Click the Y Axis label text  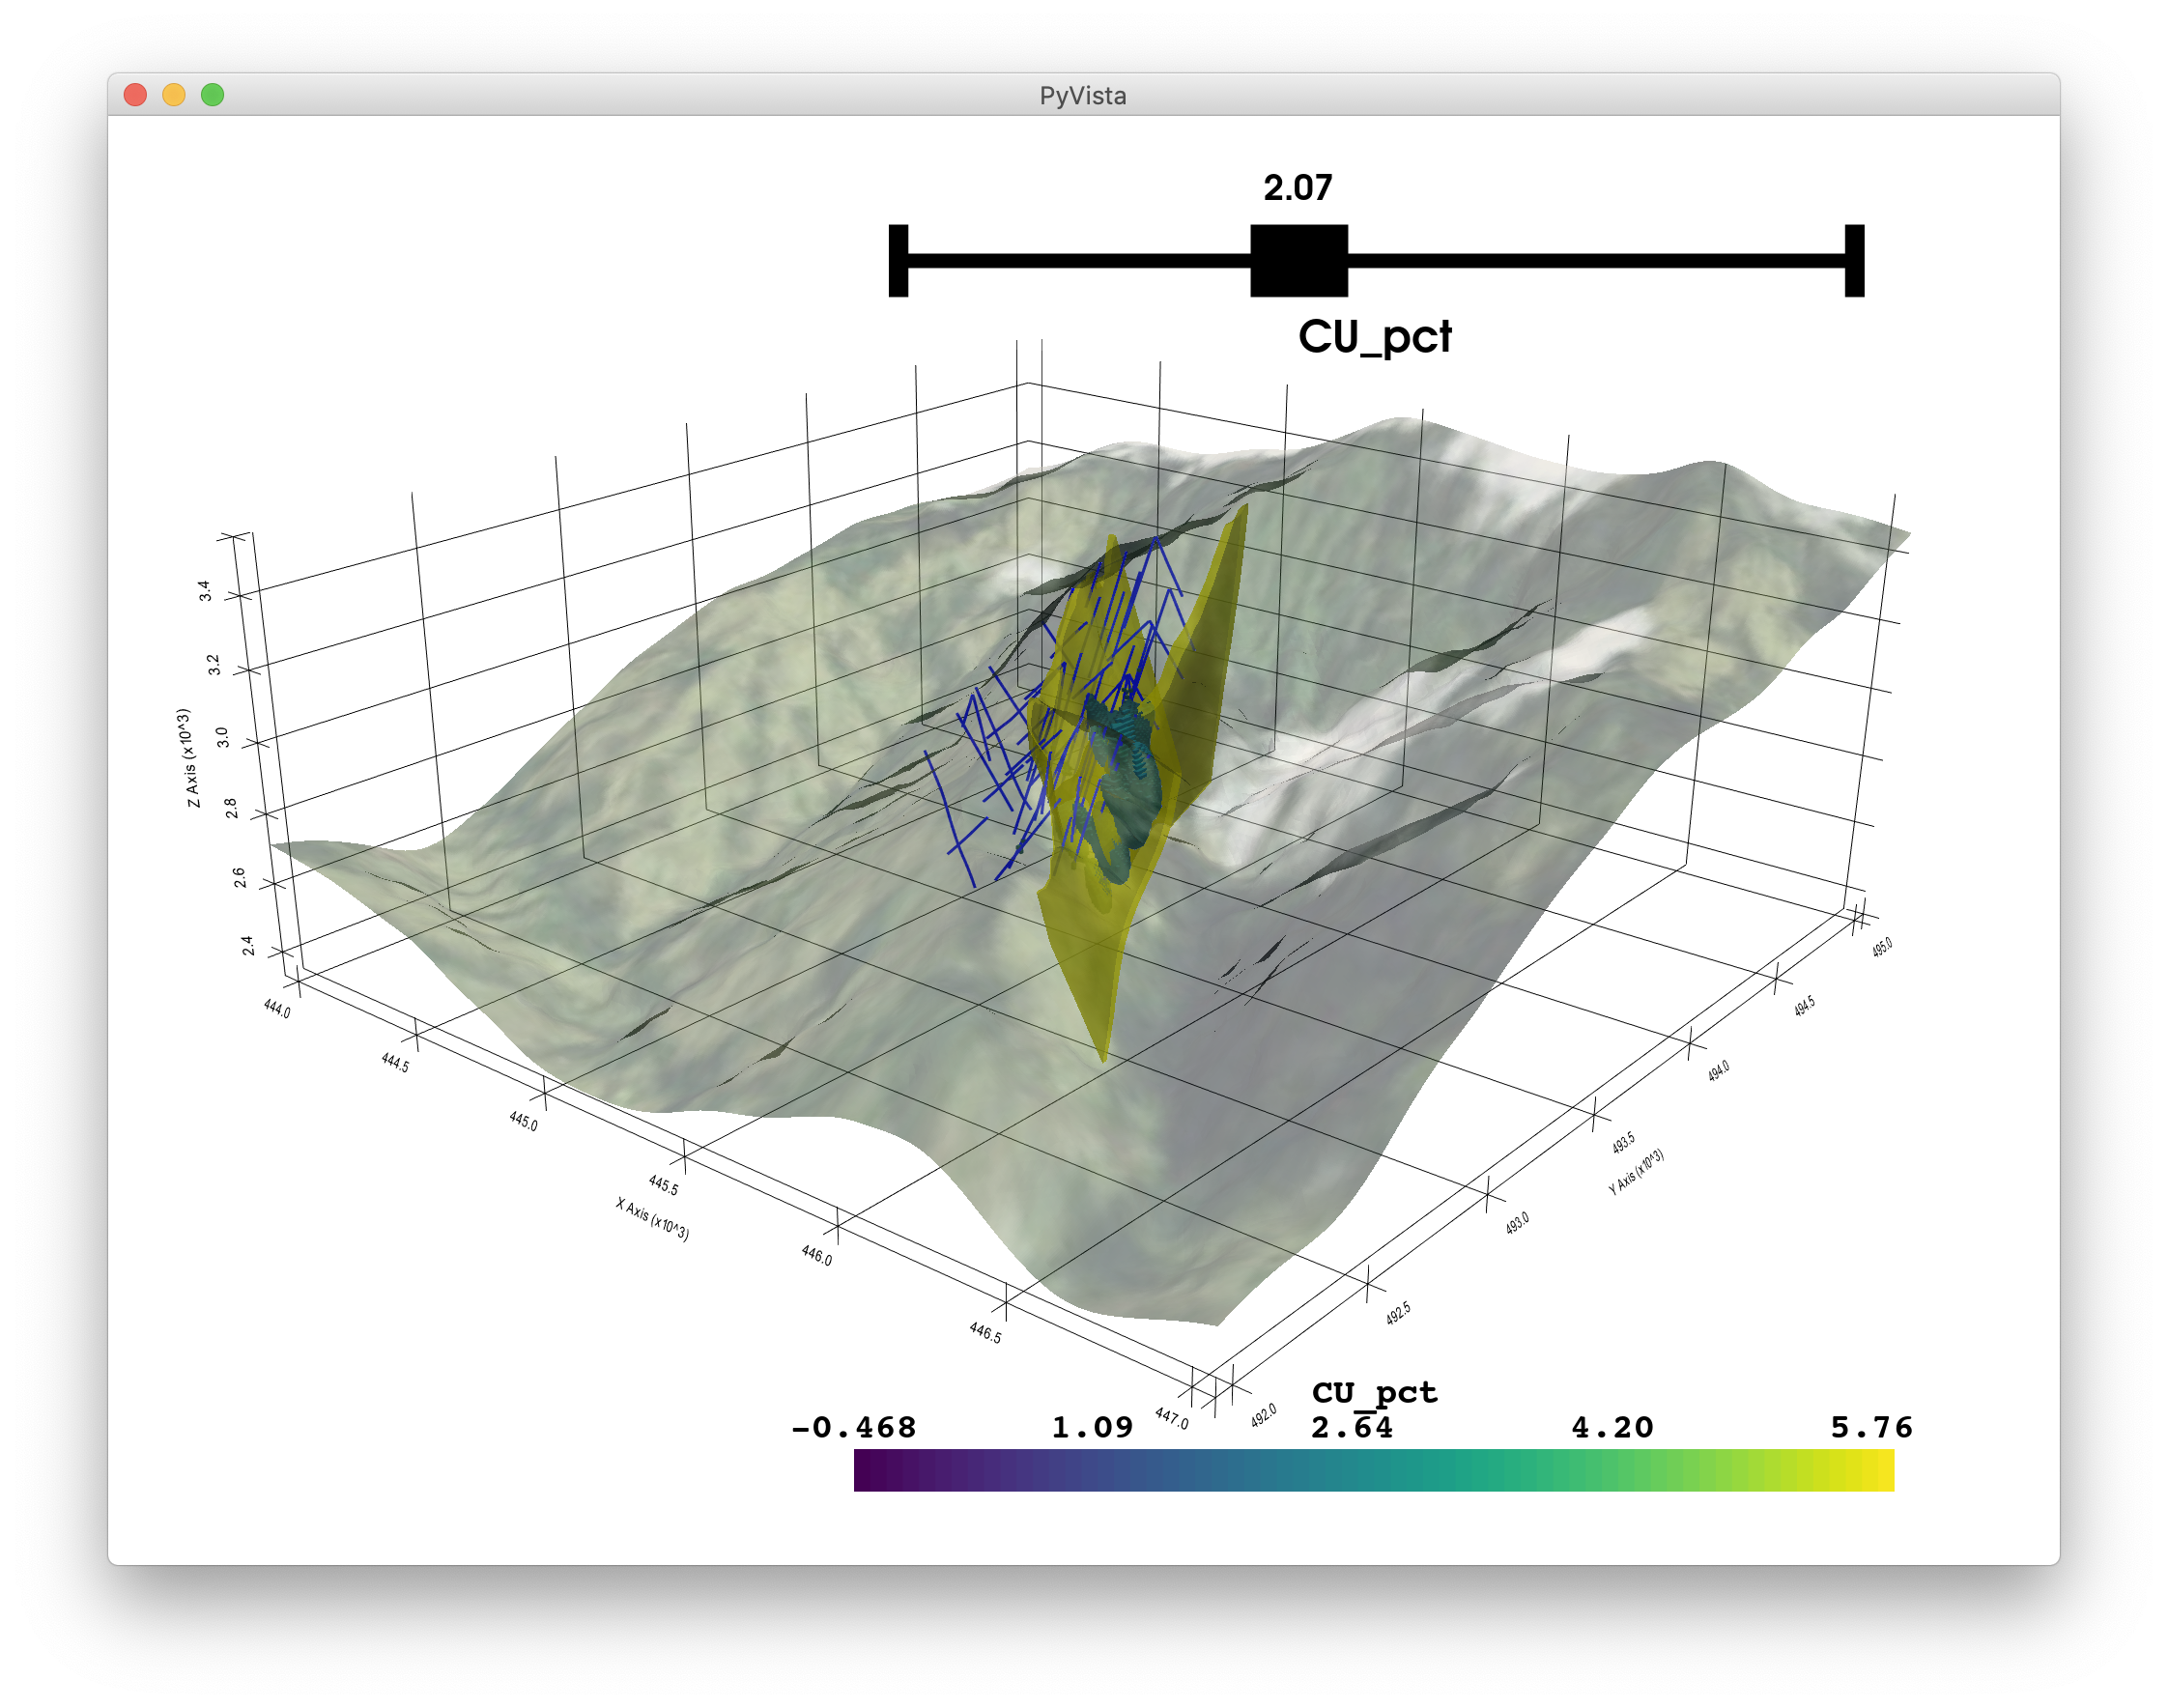click(1636, 1172)
